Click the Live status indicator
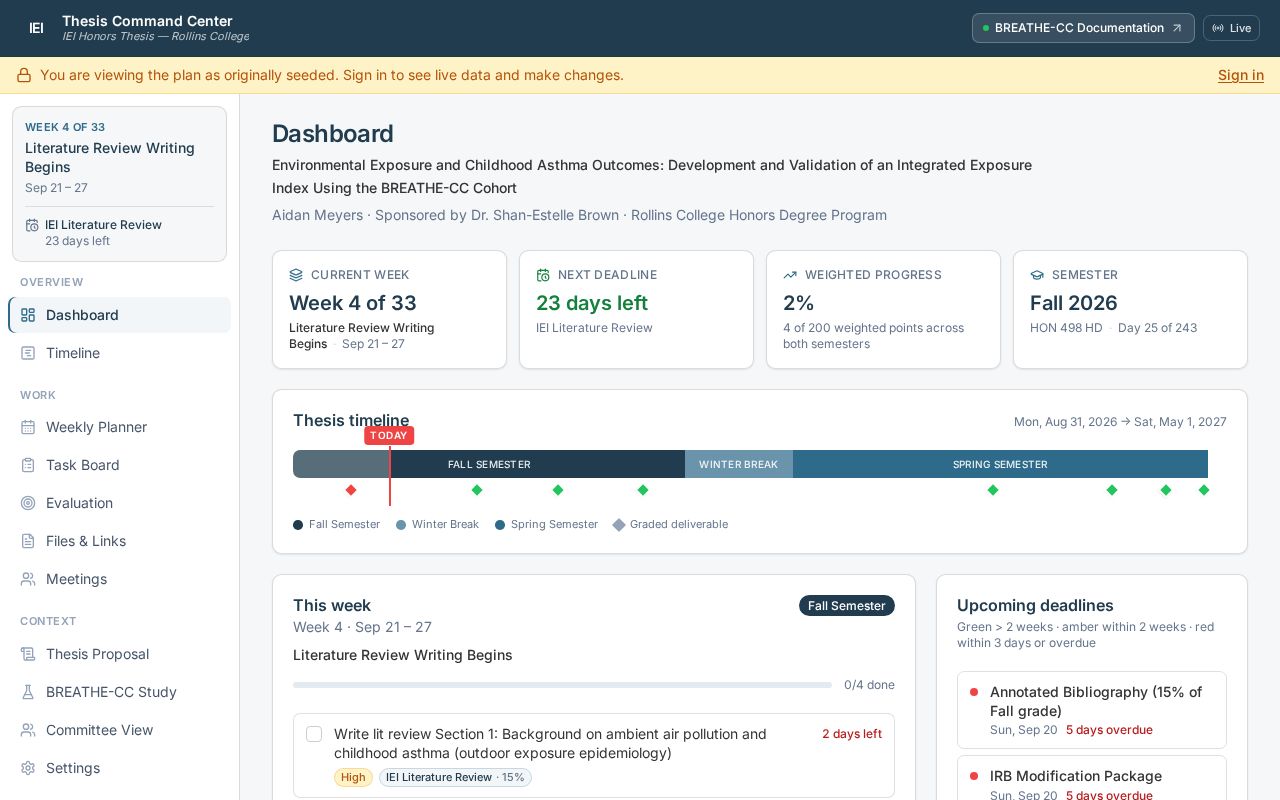Image resolution: width=1280 pixels, height=800 pixels. click(1231, 28)
